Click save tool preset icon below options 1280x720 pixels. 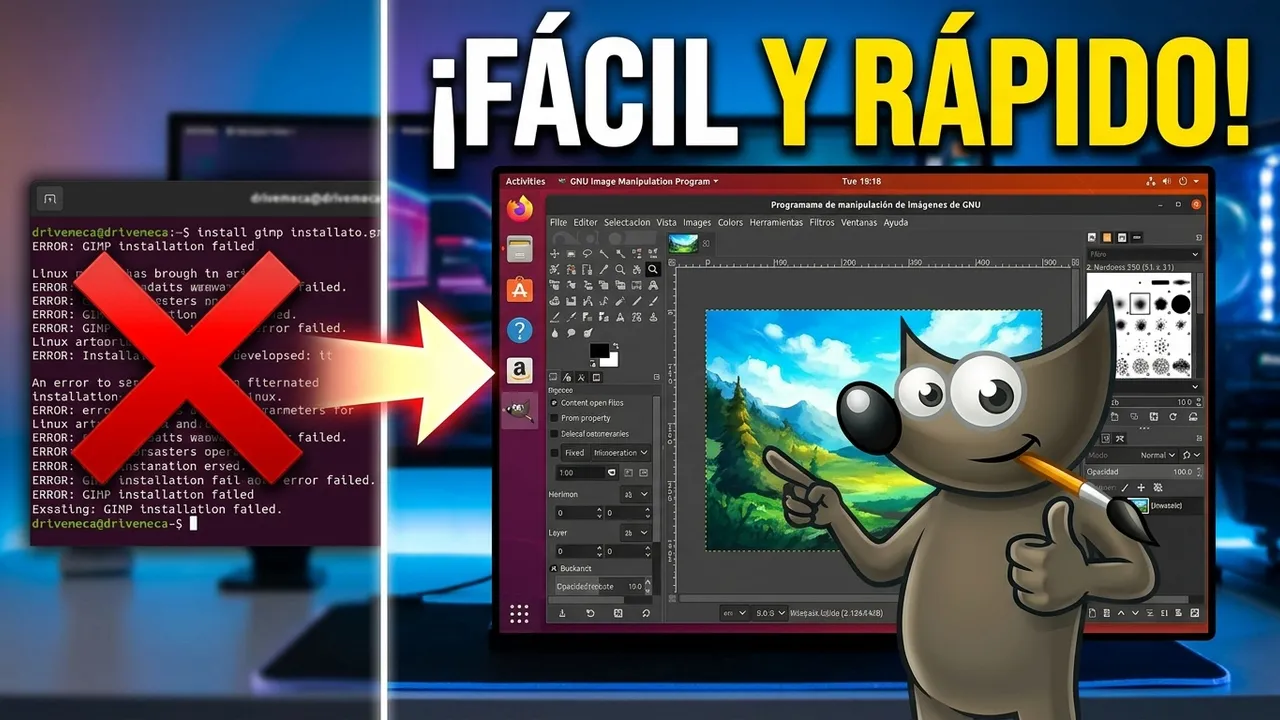pyautogui.click(x=562, y=613)
